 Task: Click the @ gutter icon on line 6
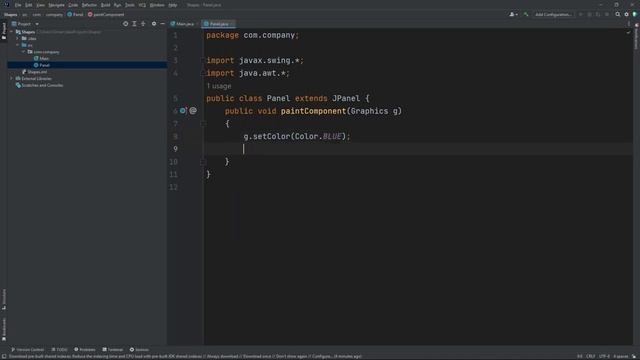point(193,111)
